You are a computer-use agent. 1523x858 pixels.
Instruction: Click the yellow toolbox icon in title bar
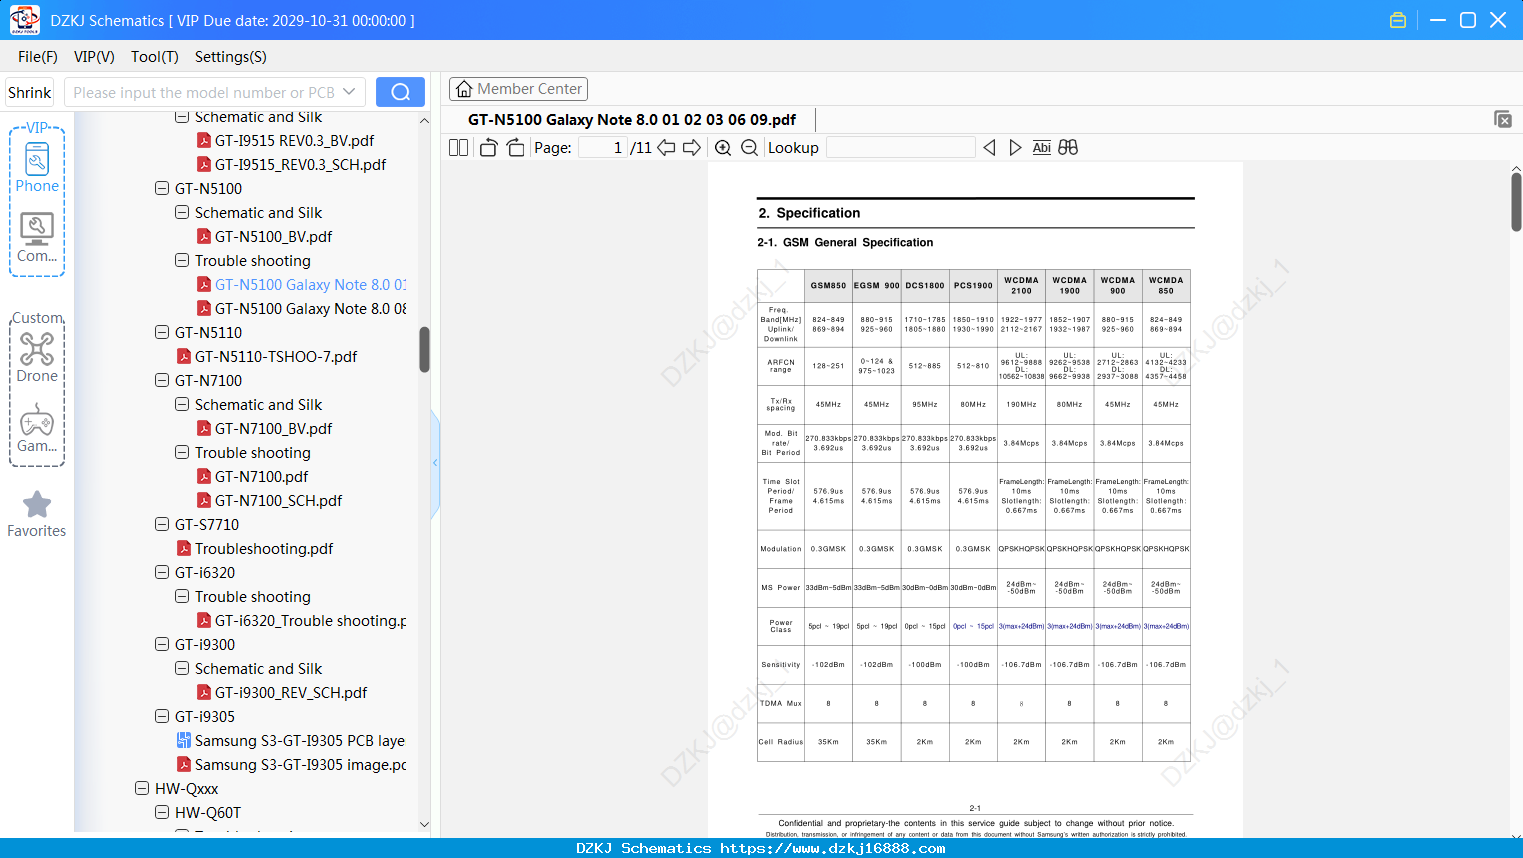click(1398, 20)
